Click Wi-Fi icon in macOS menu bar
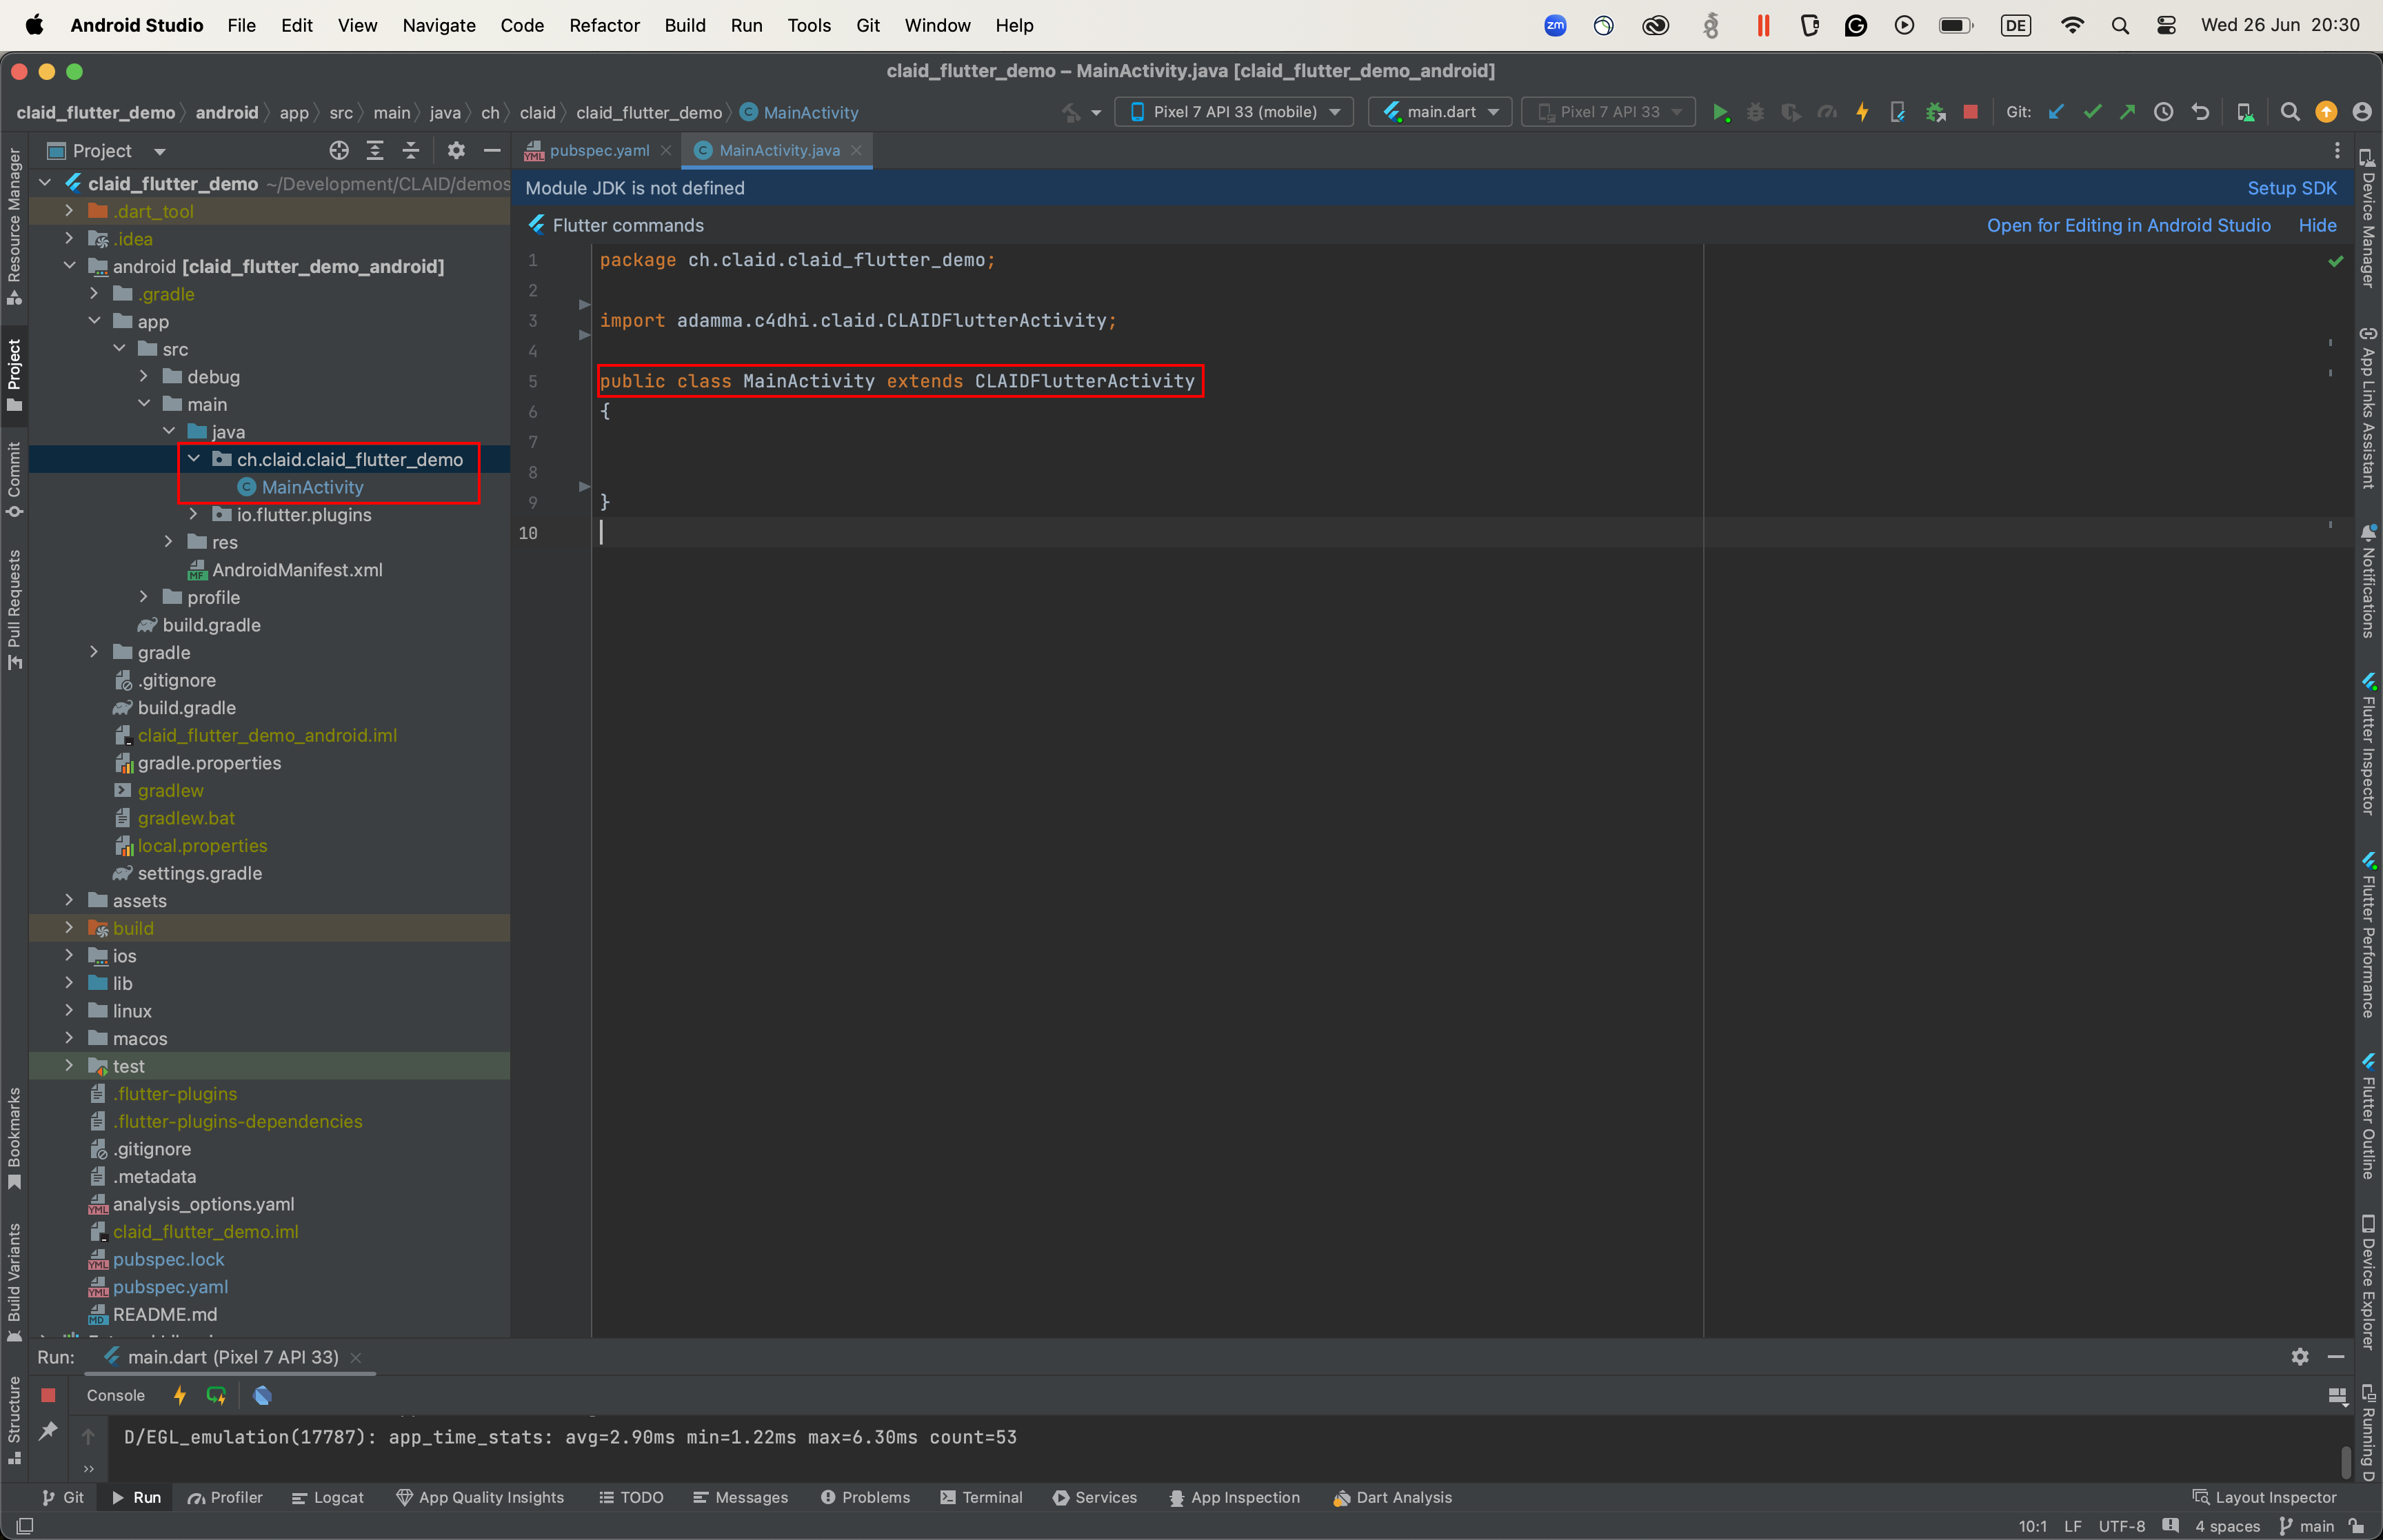This screenshot has width=2383, height=1540. [x=2072, y=25]
